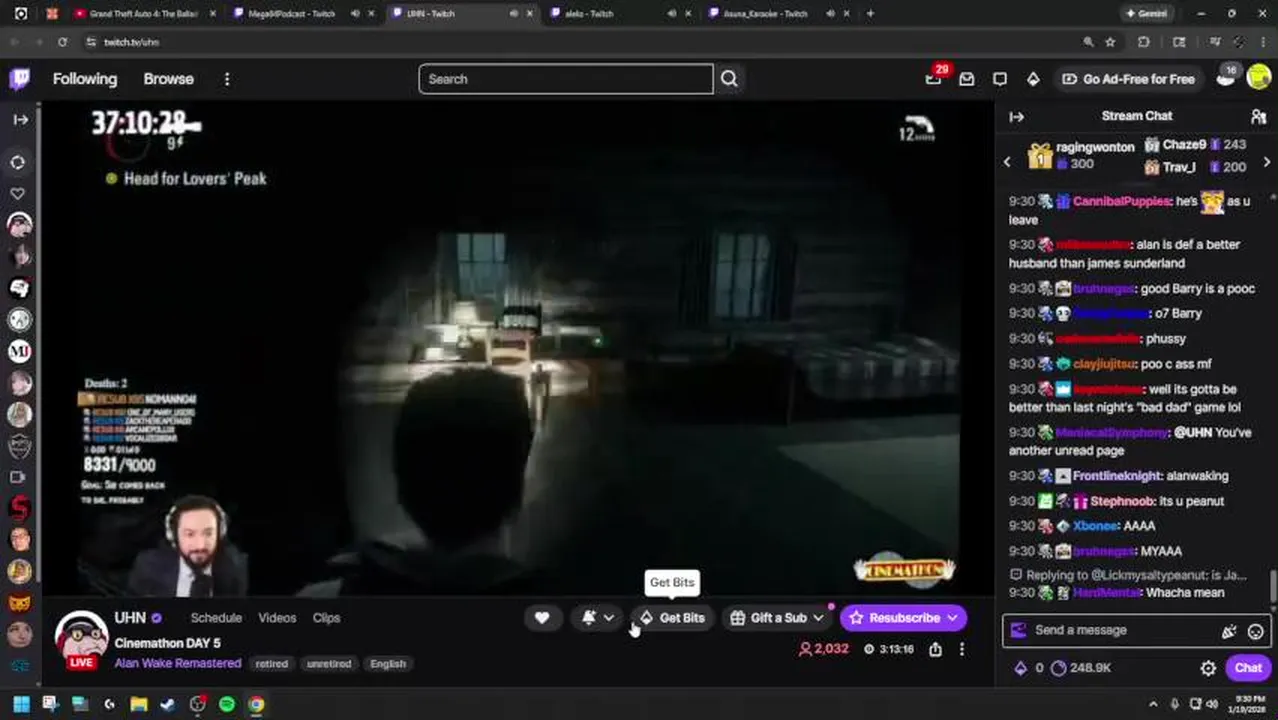Viewport: 1278px width, 720px height.
Task: Open the Windows Start button
Action: [x=20, y=704]
